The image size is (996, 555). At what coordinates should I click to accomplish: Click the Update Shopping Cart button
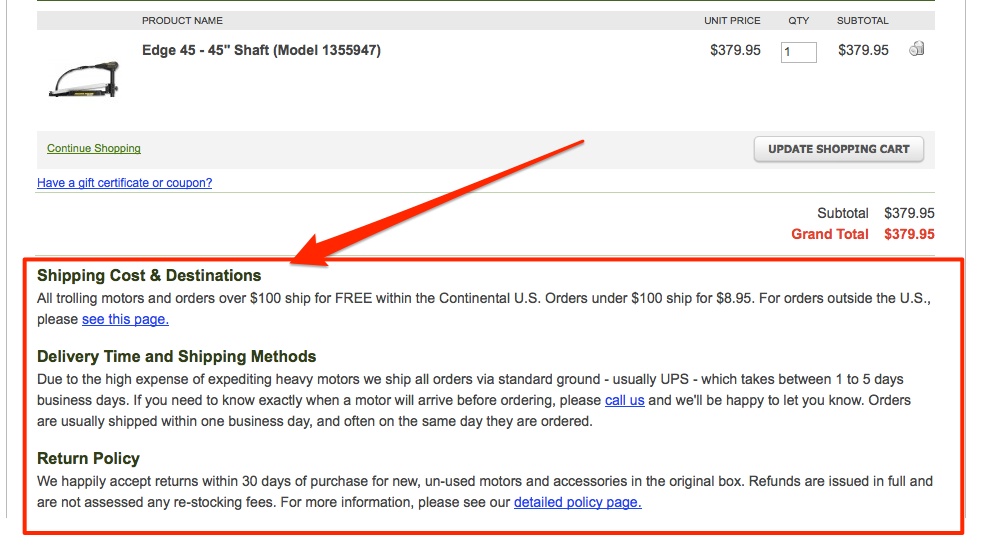[838, 149]
